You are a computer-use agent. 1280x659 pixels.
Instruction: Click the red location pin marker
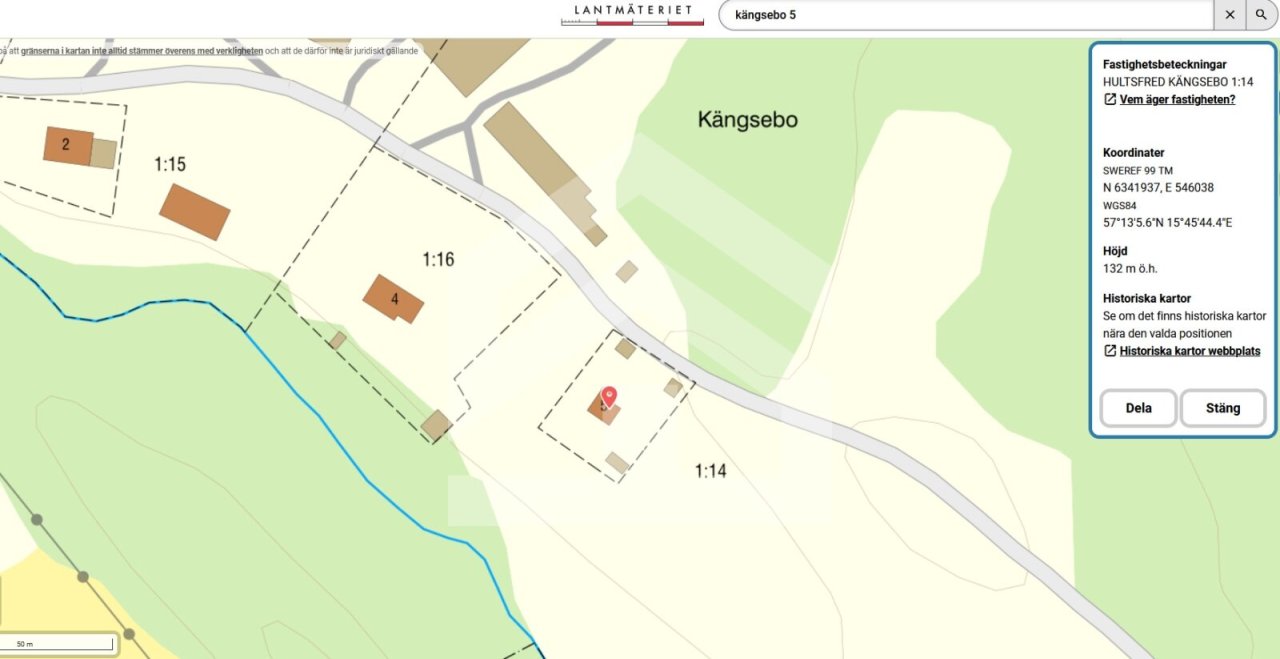[609, 397]
